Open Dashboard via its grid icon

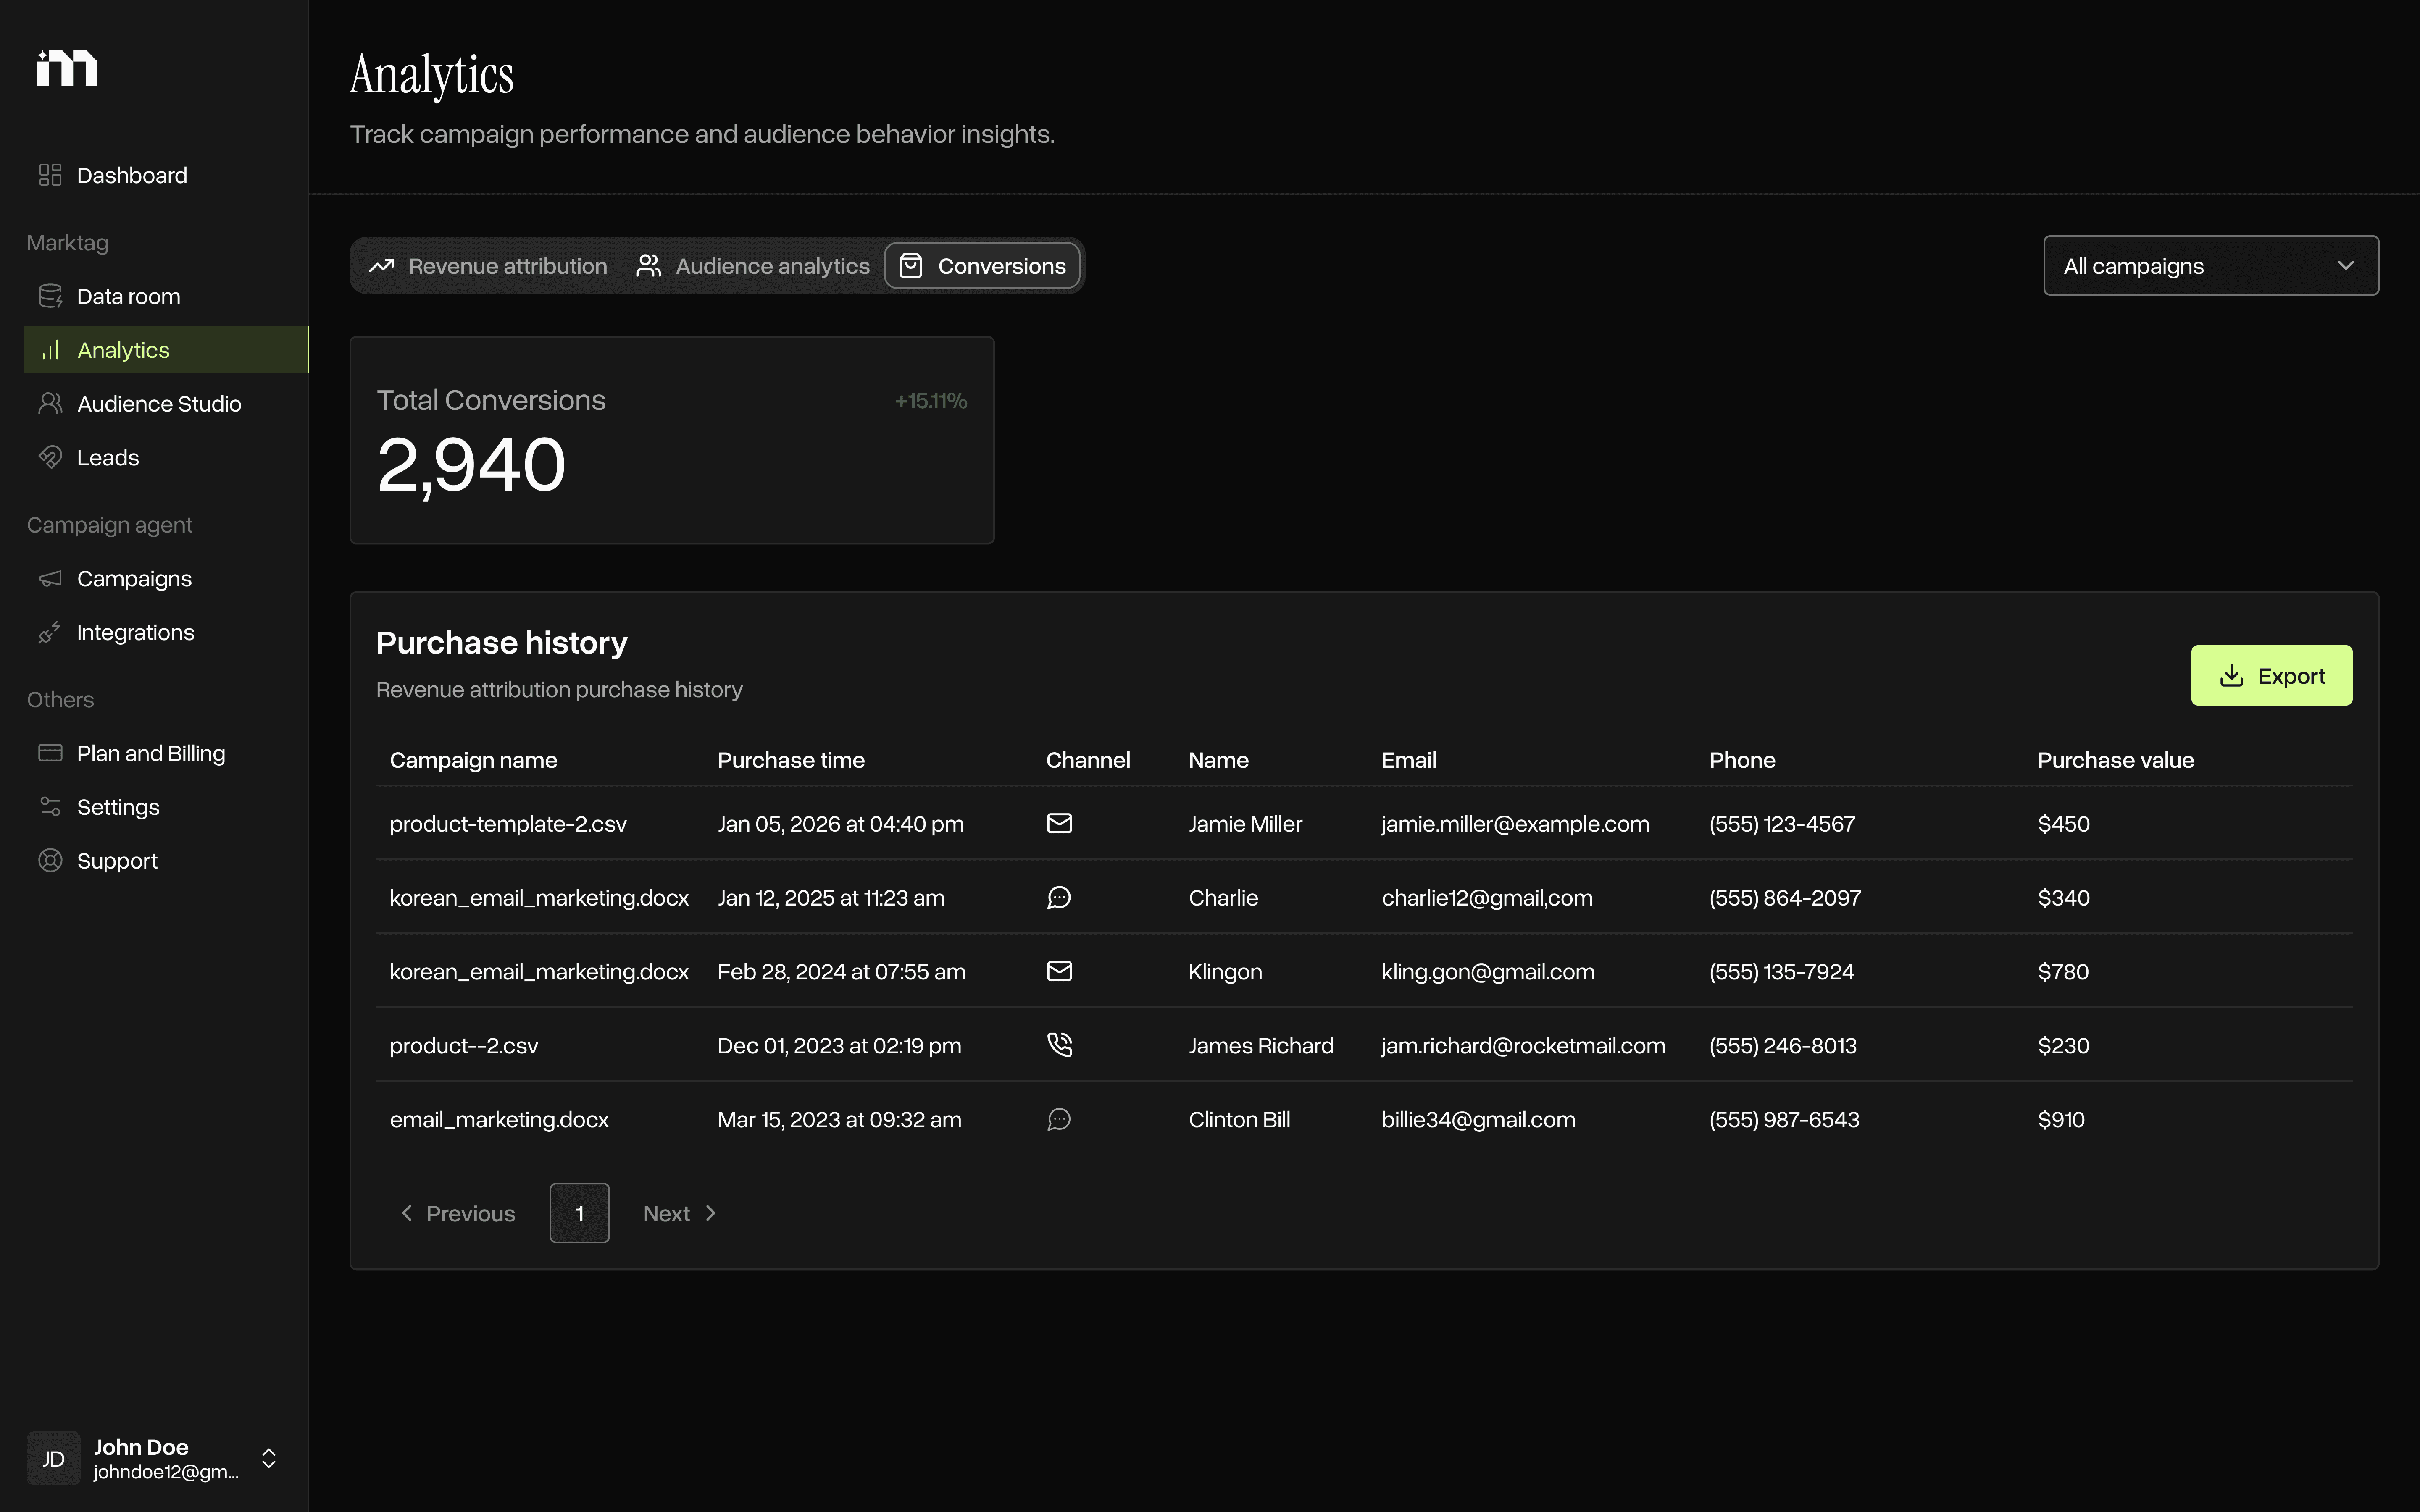click(50, 175)
